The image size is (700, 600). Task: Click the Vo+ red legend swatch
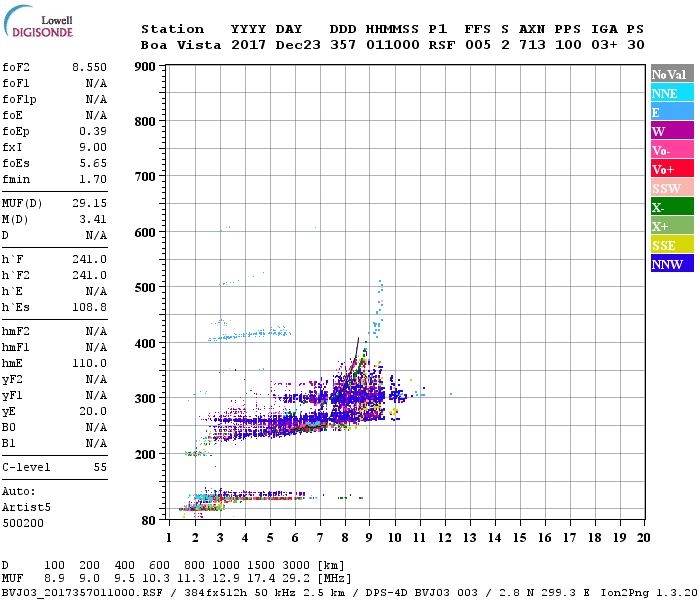coord(672,169)
